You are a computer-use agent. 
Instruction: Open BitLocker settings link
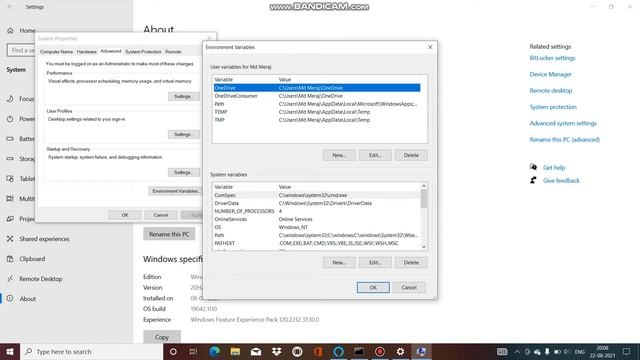pos(552,58)
